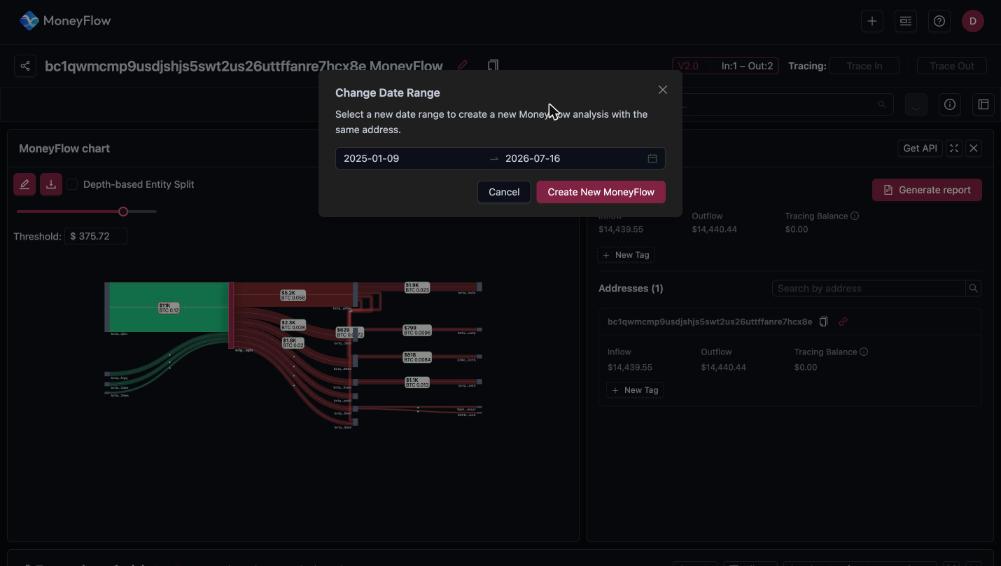
Task: Open the user avatar D
Action: 972,21
